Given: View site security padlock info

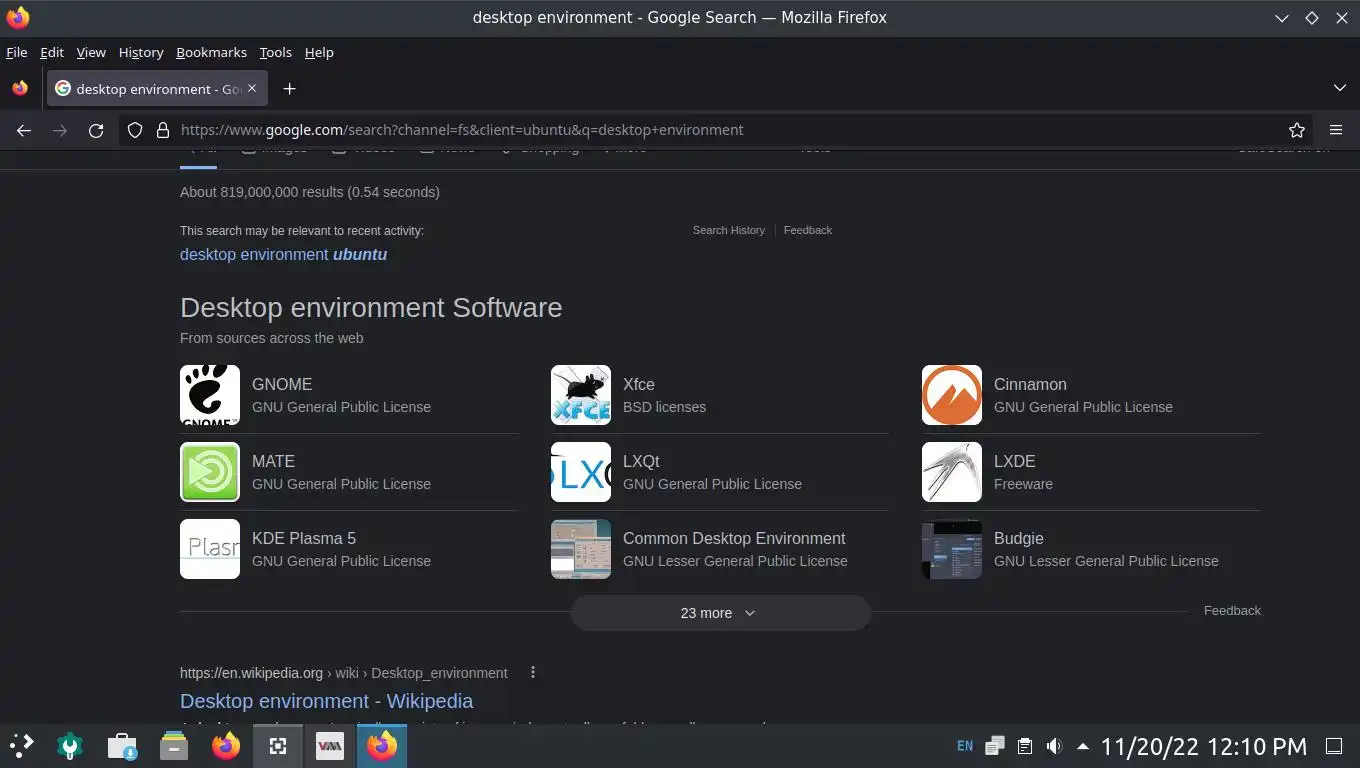Looking at the screenshot, I should pos(162,130).
